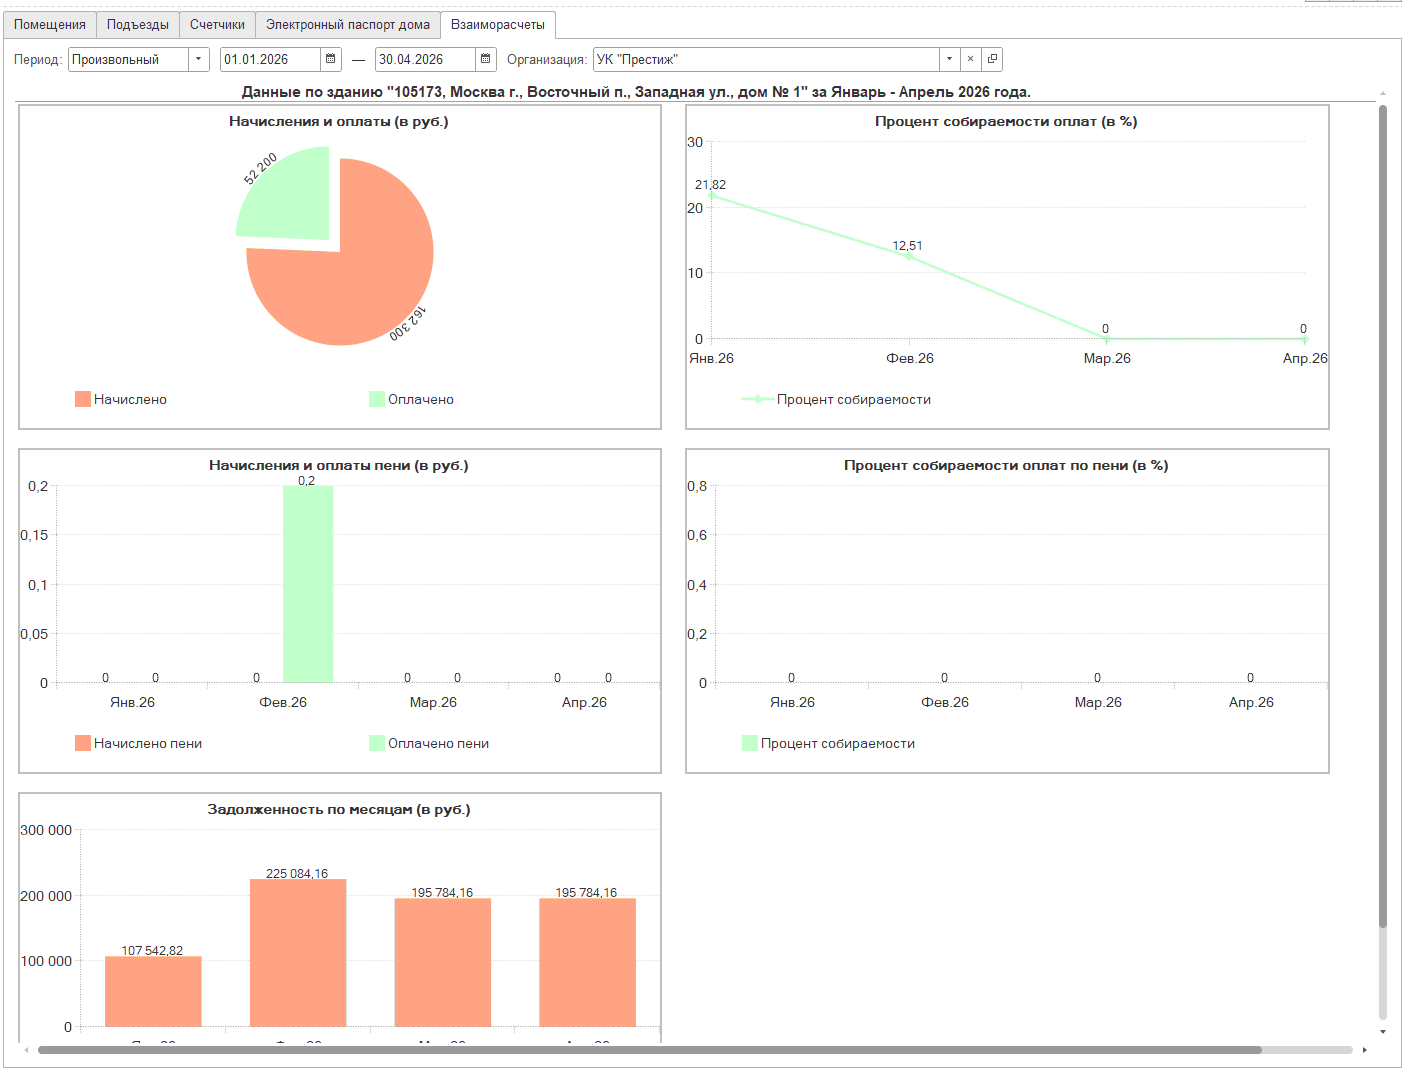The width and height of the screenshot is (1409, 1077).
Task: Click the УК Престиж organization field
Action: (766, 59)
